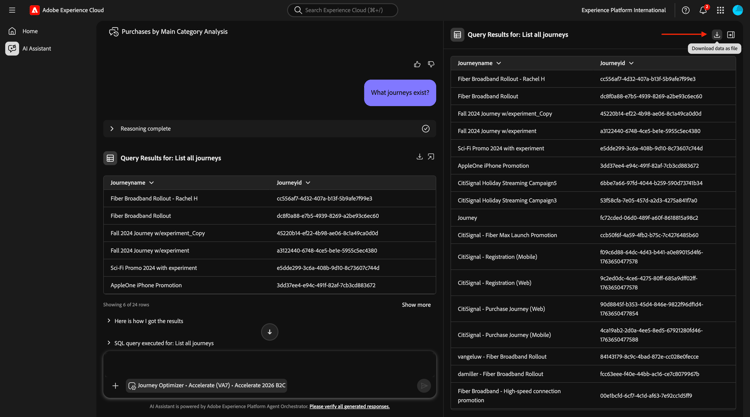The image size is (750, 417).
Task: Select AppleOne iPhone Promotion in chat table
Action: point(269,285)
